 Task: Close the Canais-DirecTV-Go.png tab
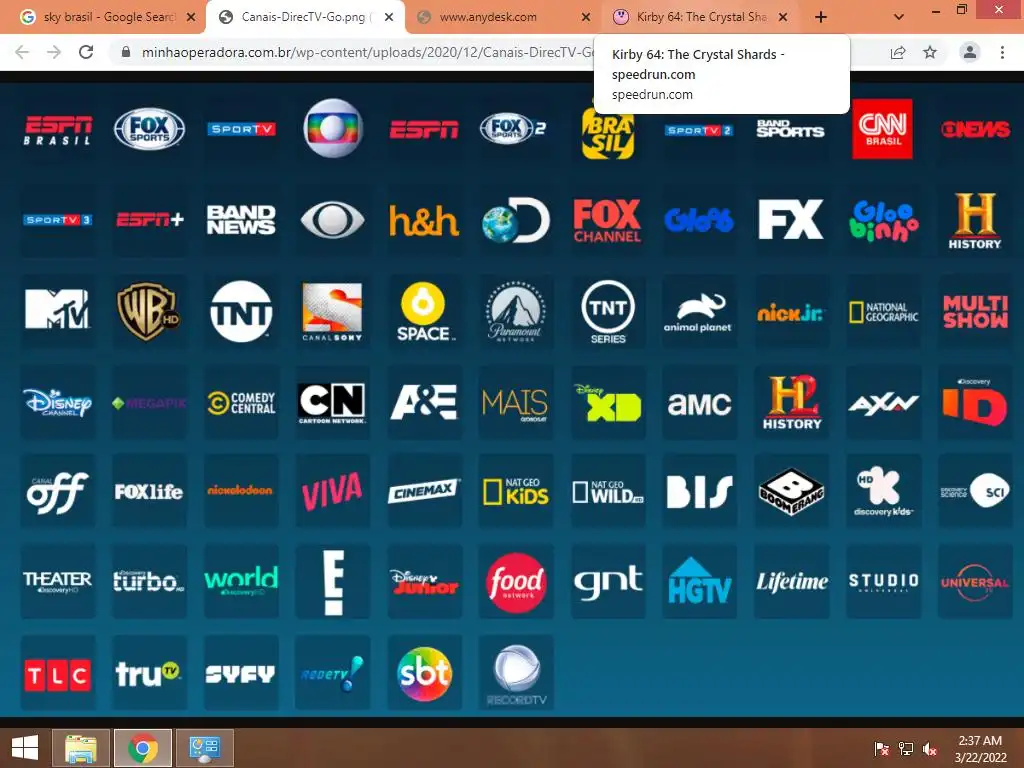[389, 17]
